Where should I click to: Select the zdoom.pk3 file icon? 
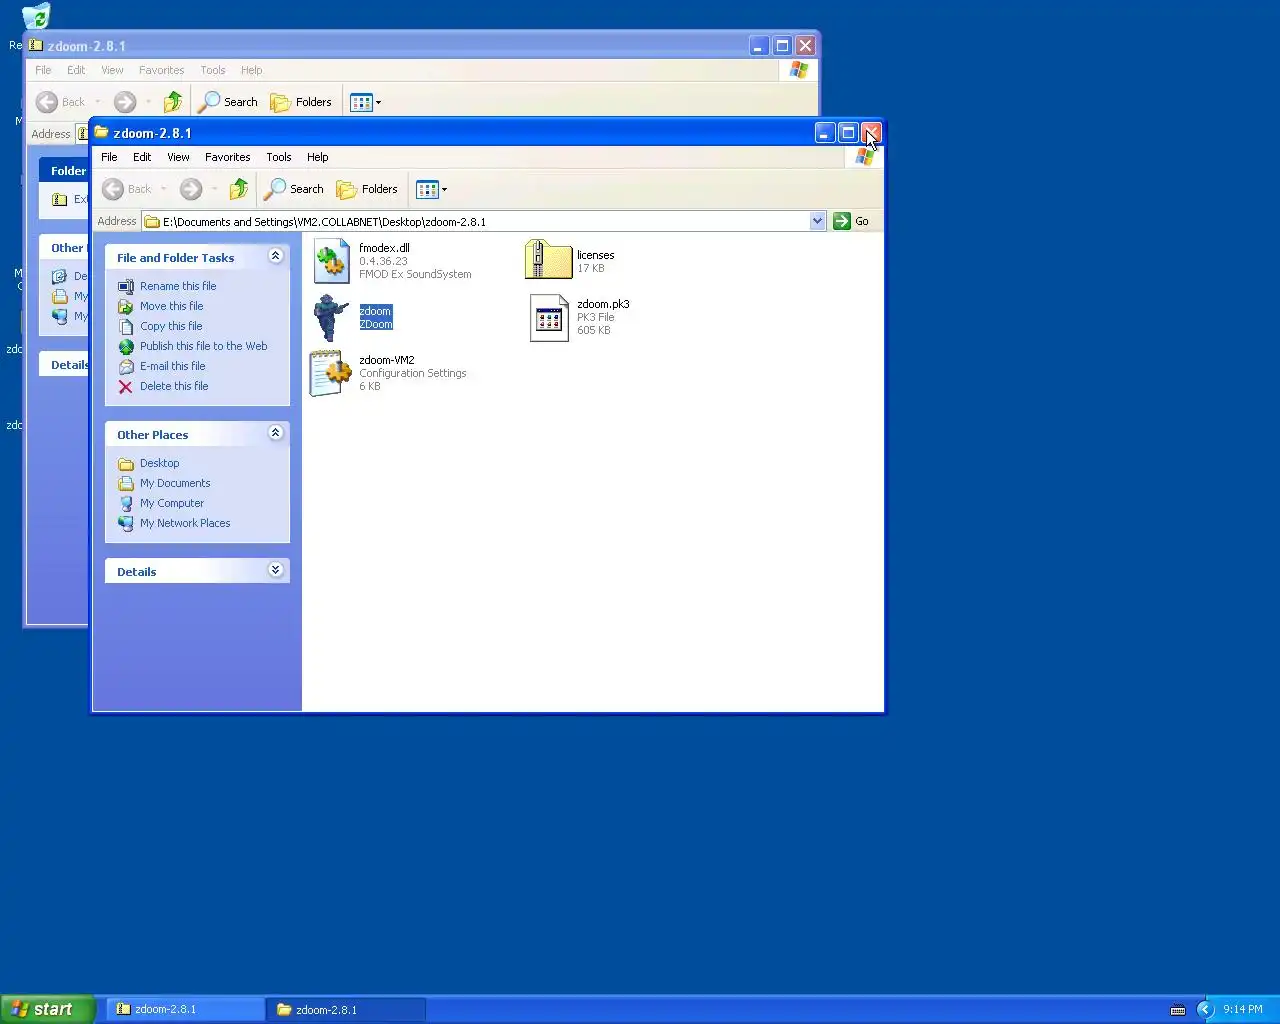(x=549, y=318)
